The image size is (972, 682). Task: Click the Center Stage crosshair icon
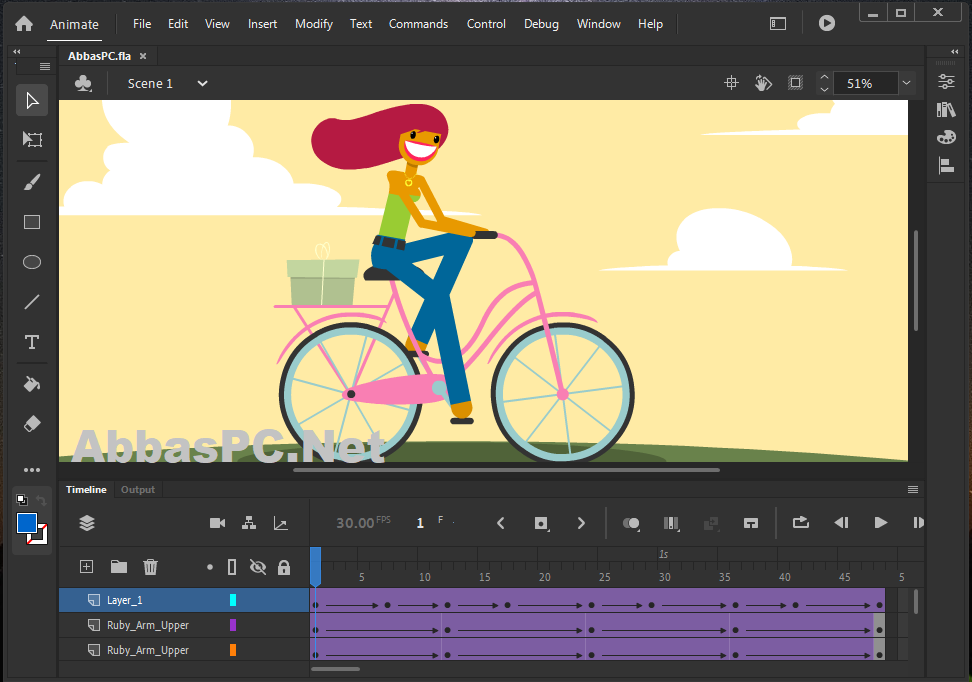coord(731,82)
